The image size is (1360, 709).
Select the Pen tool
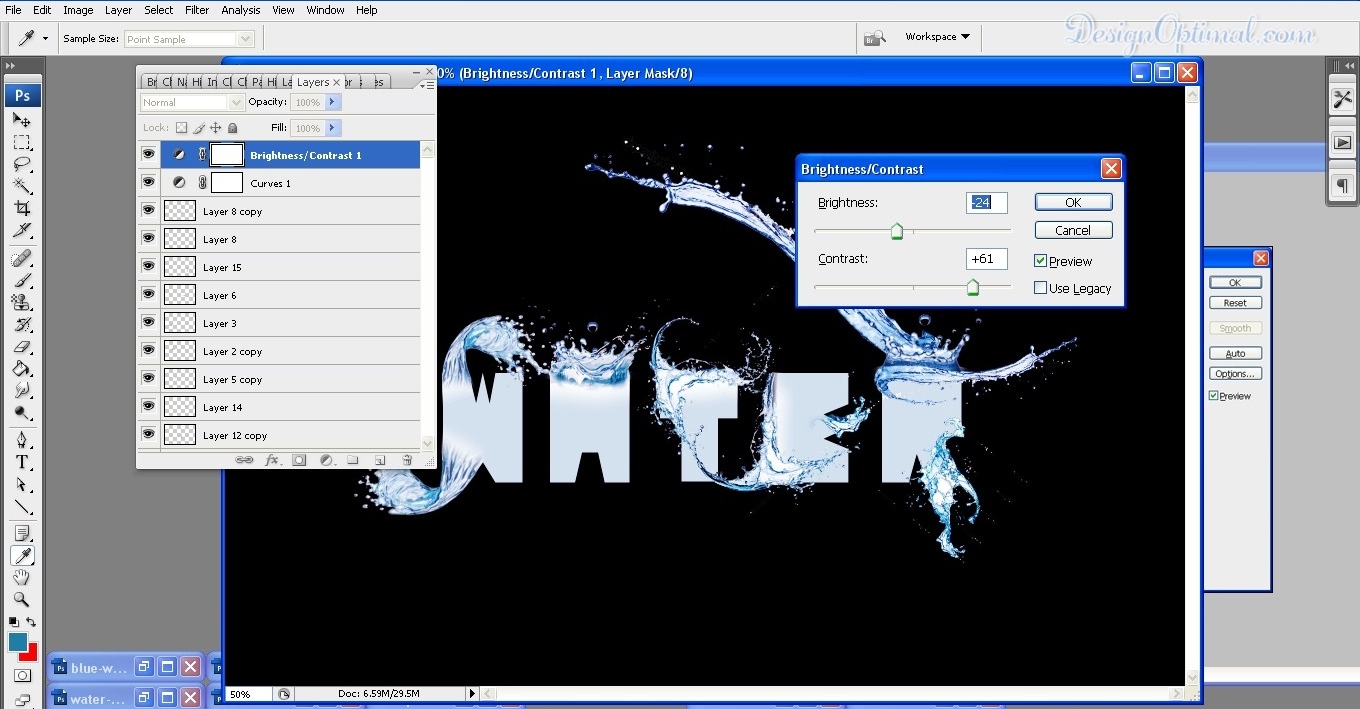click(x=22, y=440)
